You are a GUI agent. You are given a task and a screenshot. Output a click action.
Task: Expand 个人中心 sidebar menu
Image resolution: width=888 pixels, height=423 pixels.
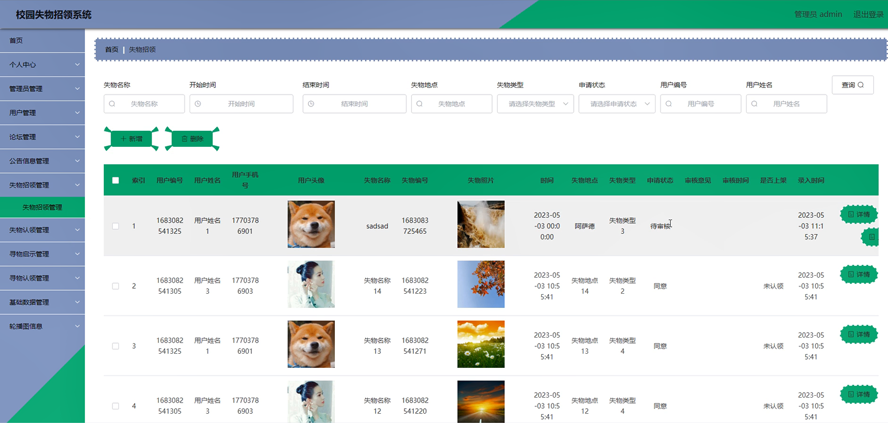tap(42, 65)
